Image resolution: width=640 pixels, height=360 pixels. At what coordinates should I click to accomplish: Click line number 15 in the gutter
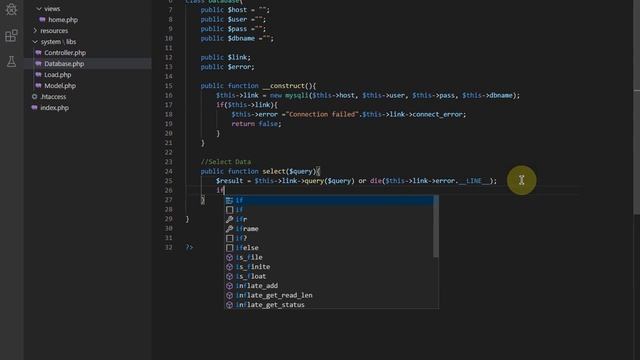[x=169, y=86]
